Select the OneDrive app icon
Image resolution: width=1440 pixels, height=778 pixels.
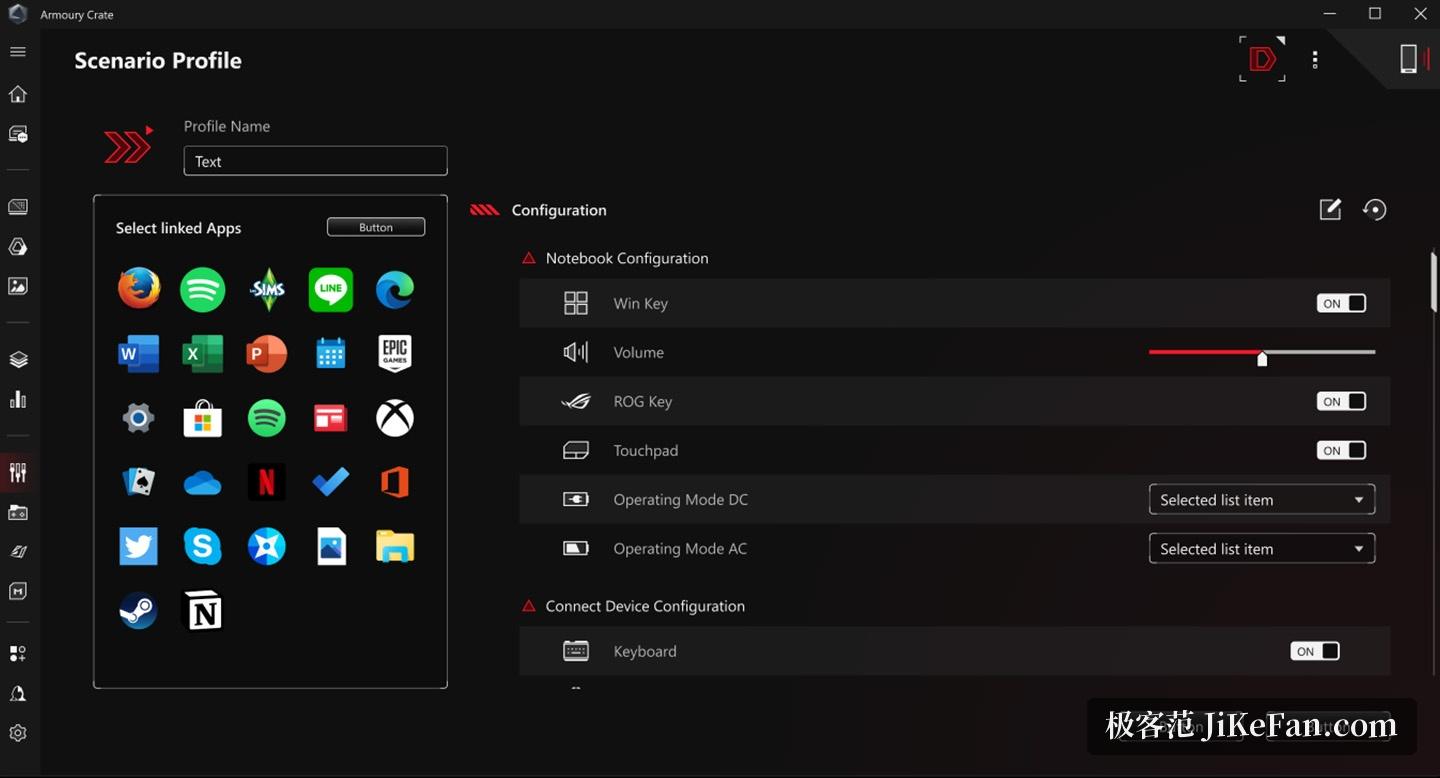click(202, 484)
